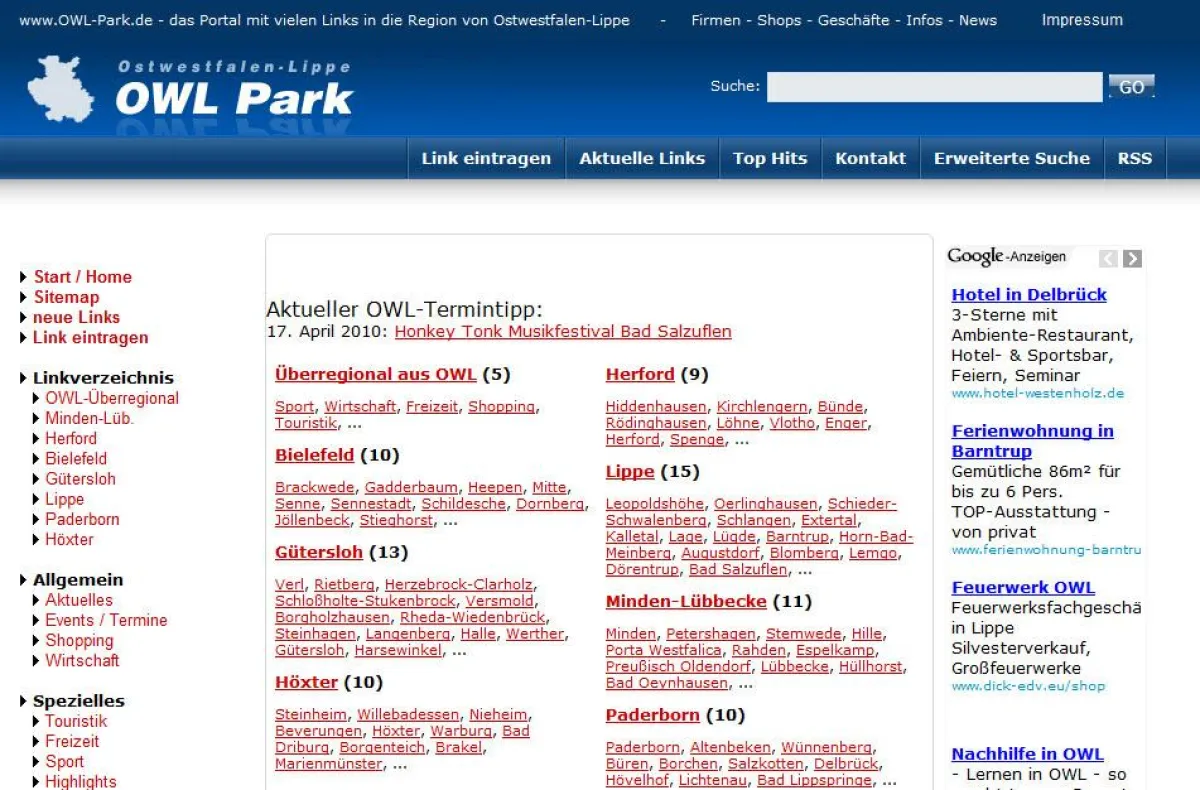
Task: Open the Link eintragen navigation tab
Action: tap(486, 158)
